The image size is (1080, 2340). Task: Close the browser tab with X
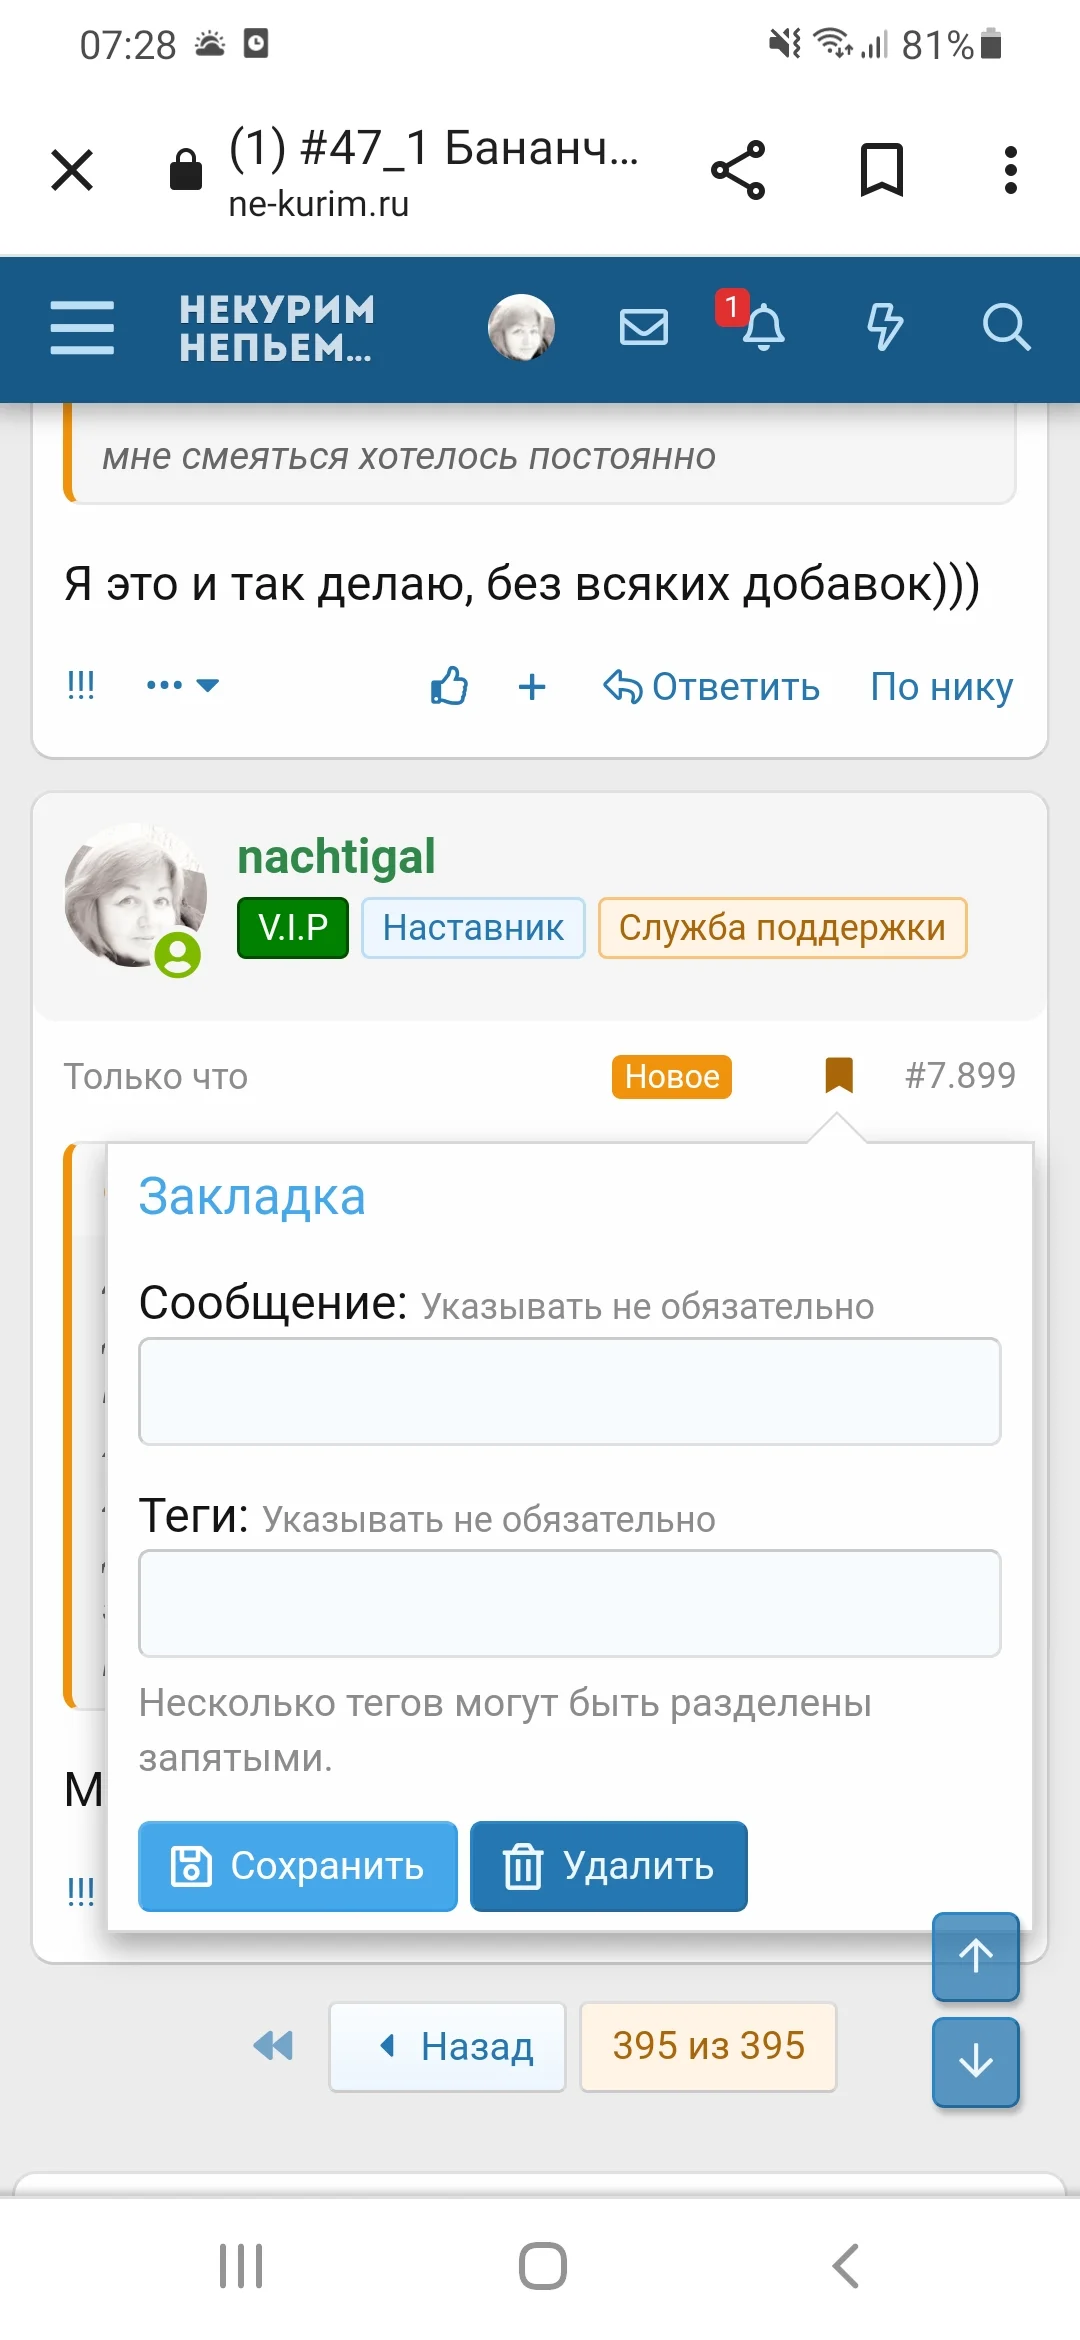(72, 170)
